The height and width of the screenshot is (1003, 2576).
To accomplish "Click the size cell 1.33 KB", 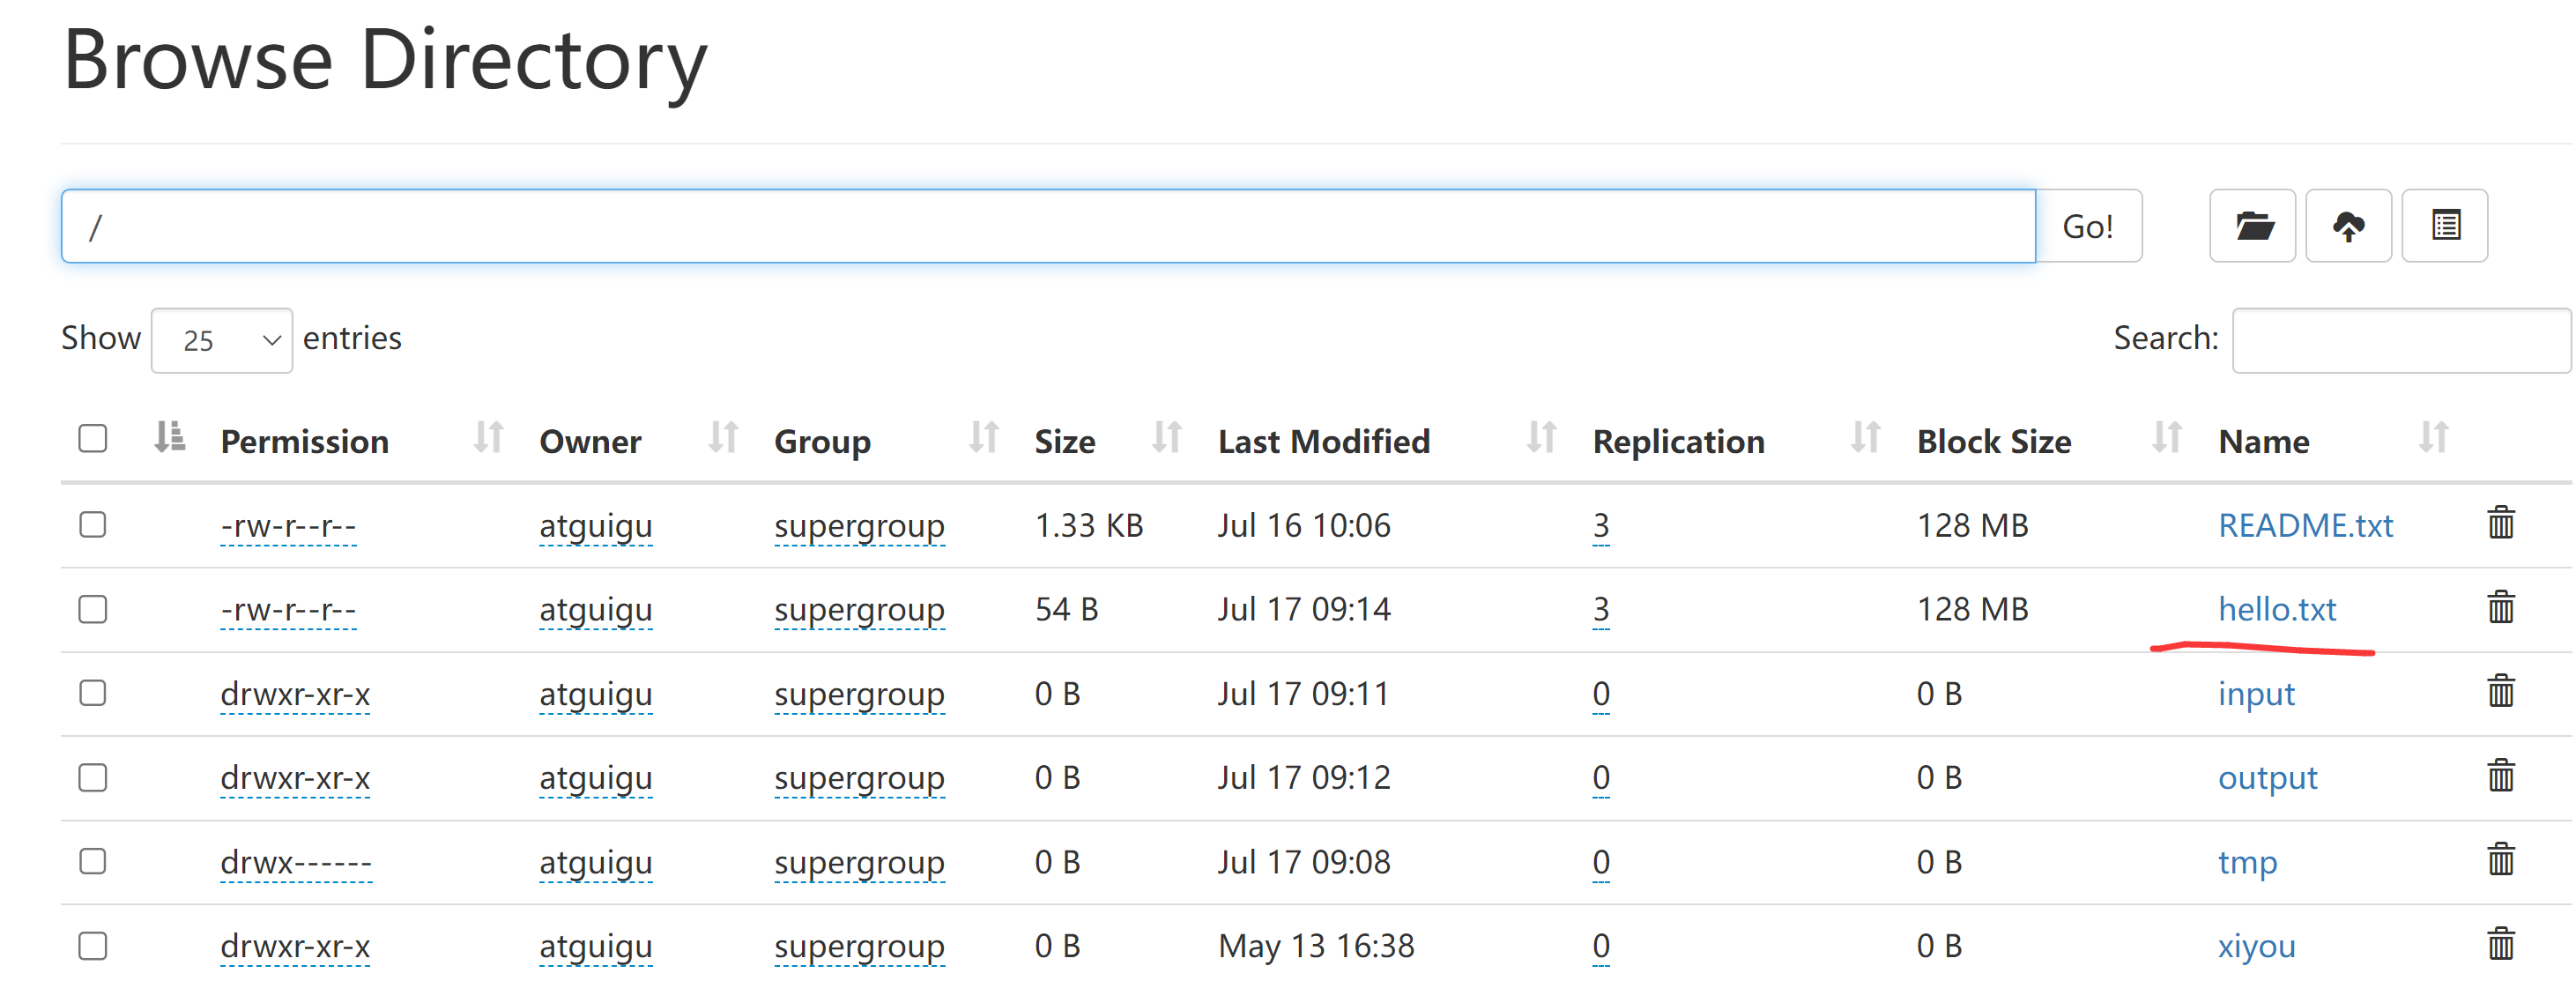I will point(1089,525).
